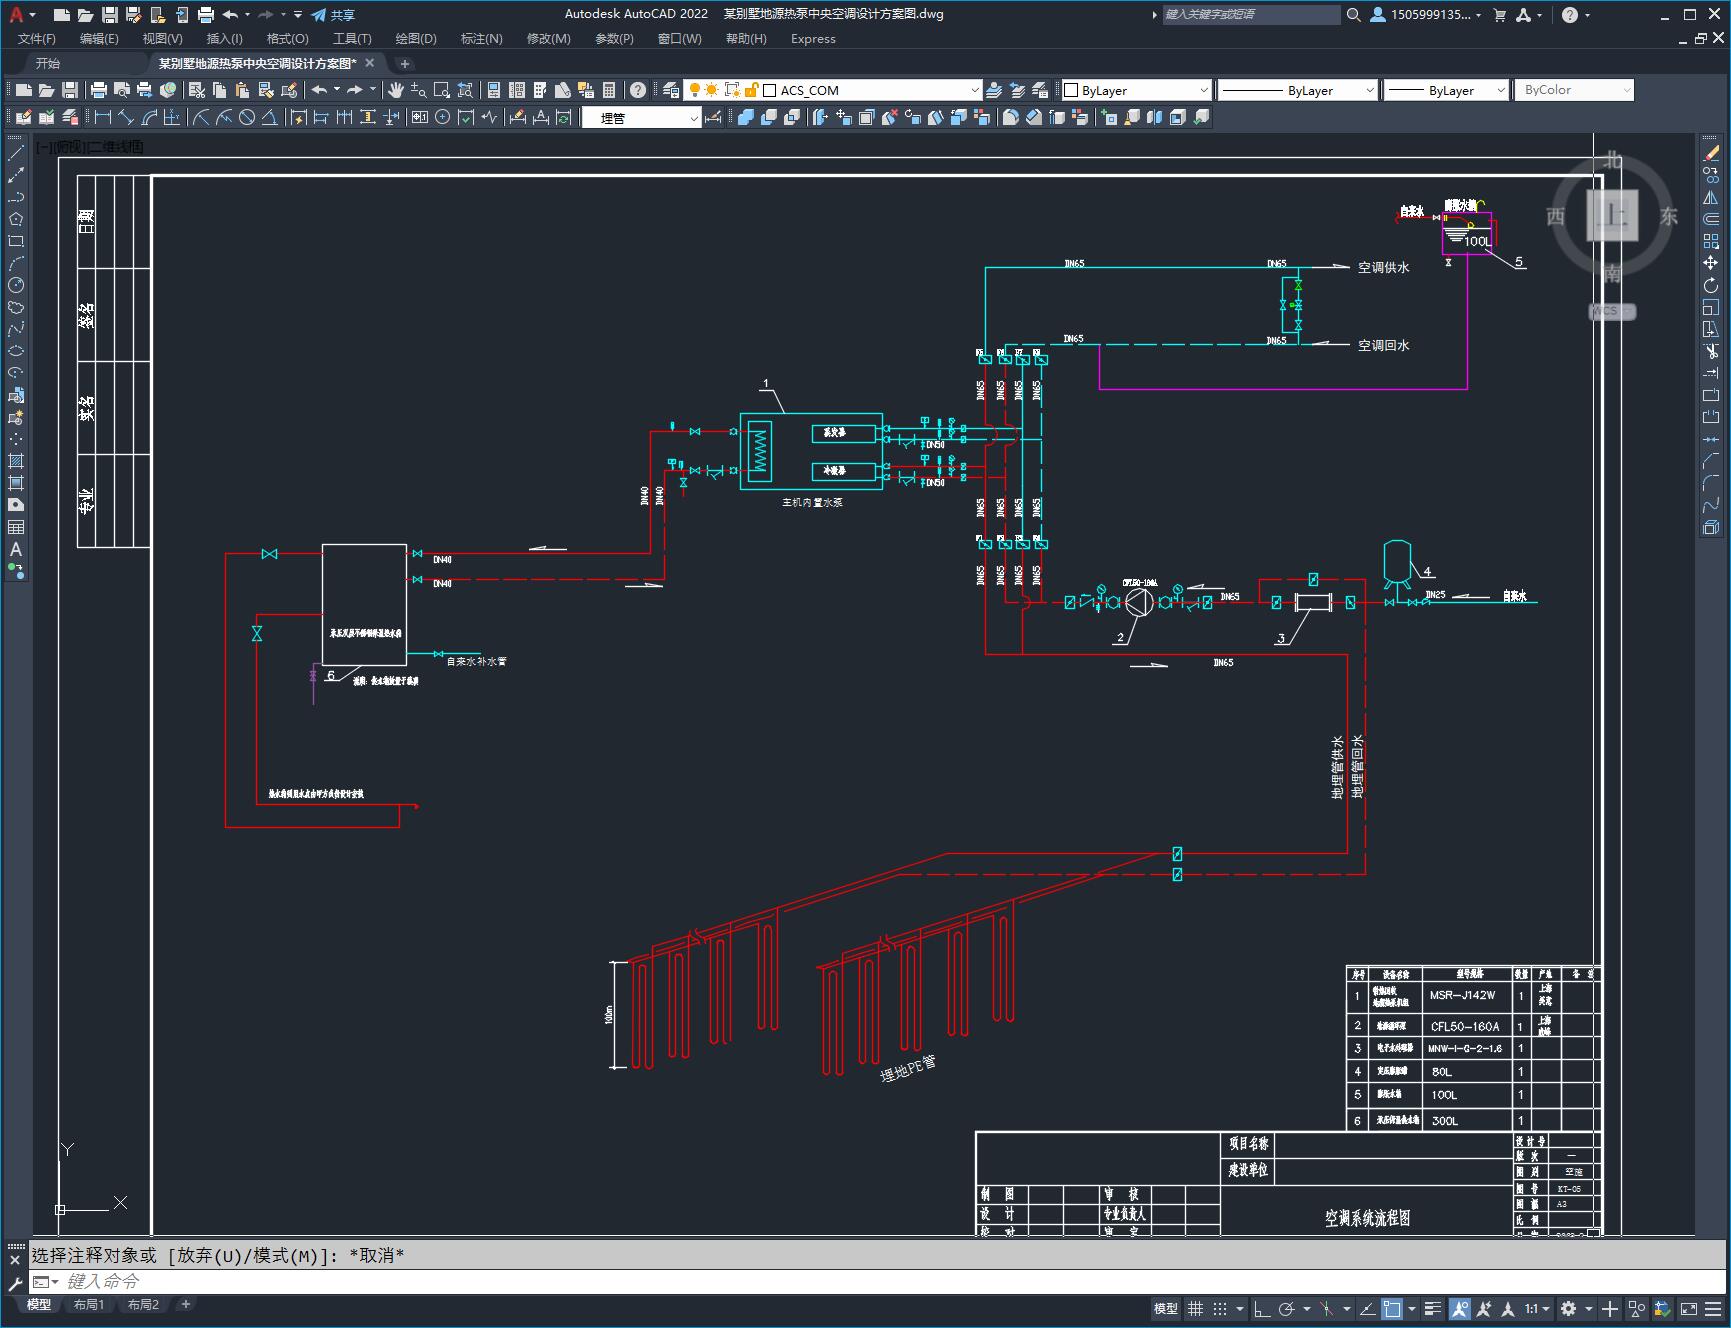Toggle polar tracking in status bar
This screenshot has height=1328, width=1731.
pos(1287,1308)
